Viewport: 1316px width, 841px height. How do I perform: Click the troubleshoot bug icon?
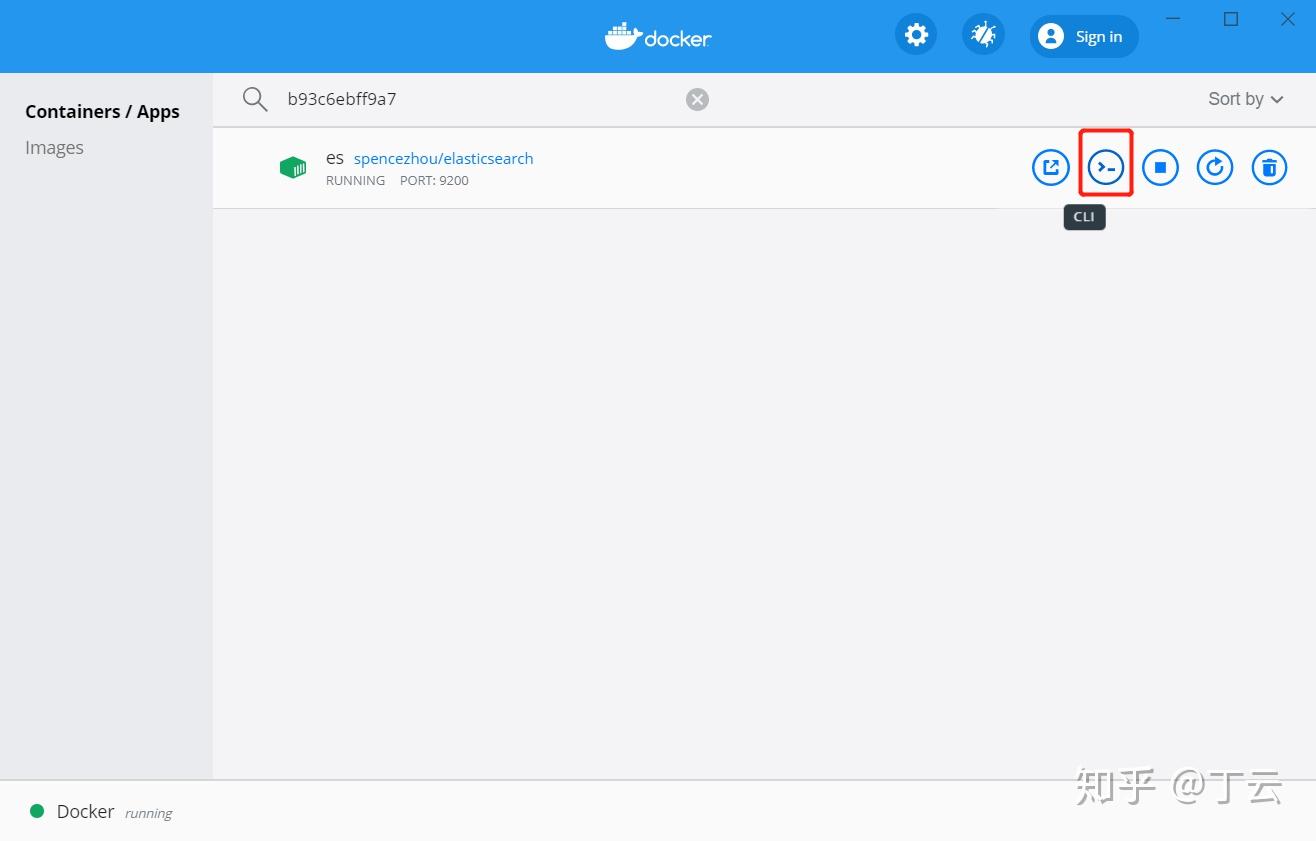pos(983,33)
